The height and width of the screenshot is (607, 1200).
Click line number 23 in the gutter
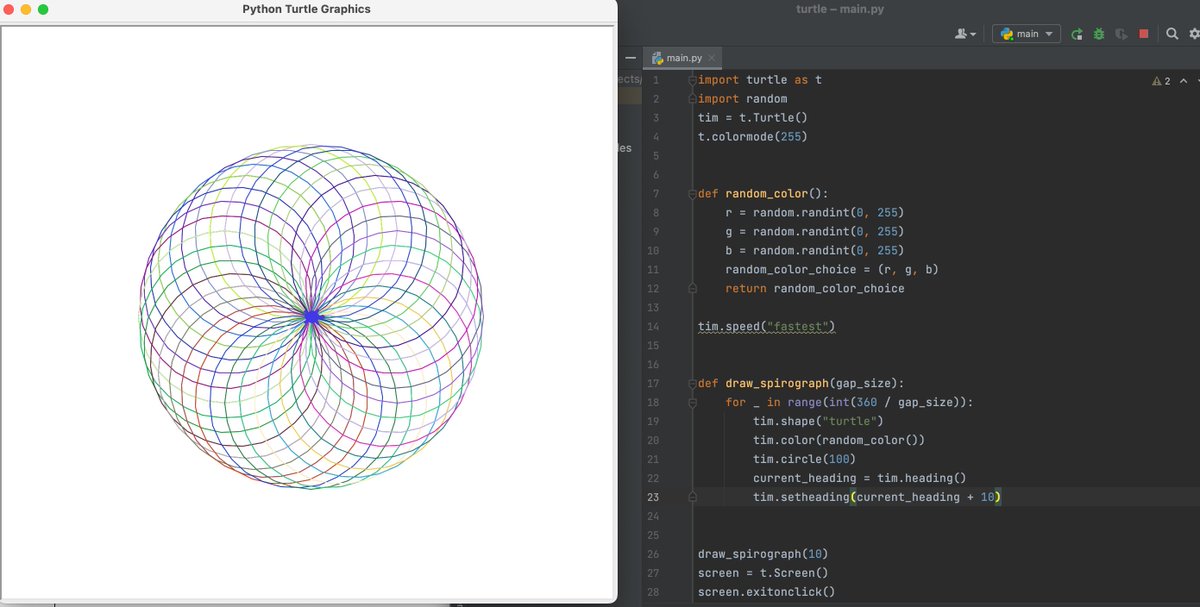click(653, 497)
